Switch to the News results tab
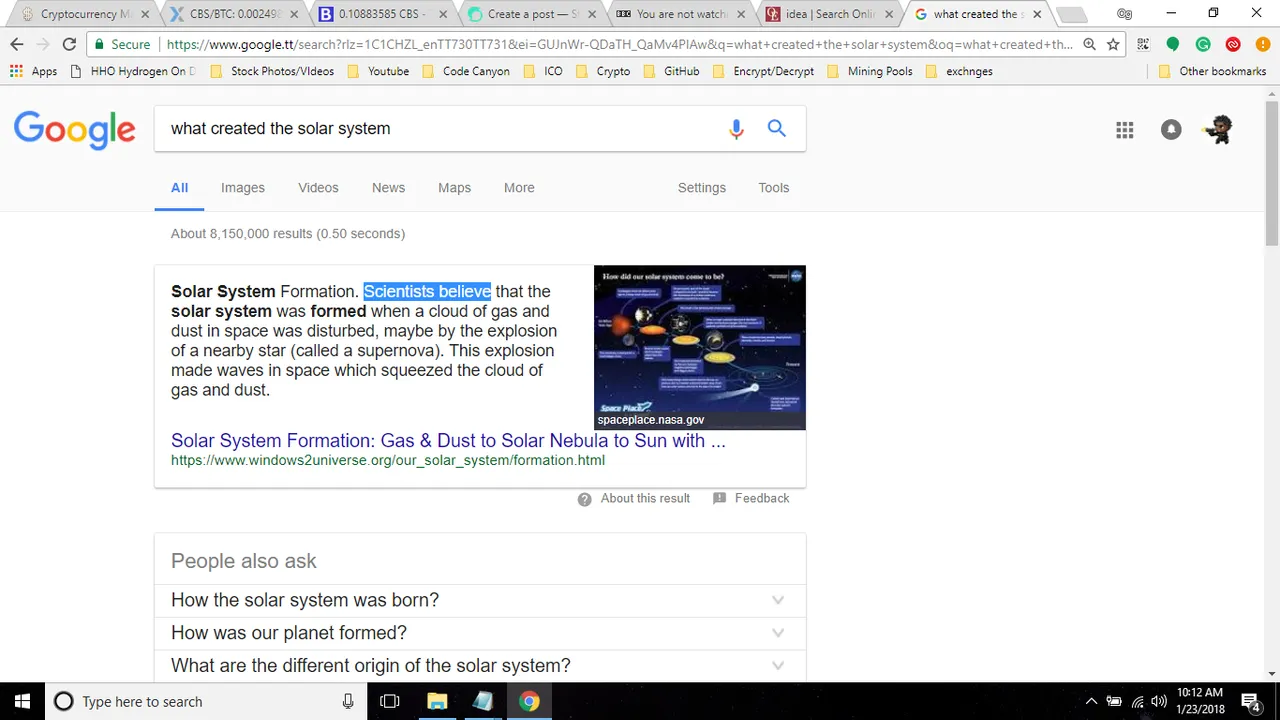Viewport: 1280px width, 720px height. (388, 188)
